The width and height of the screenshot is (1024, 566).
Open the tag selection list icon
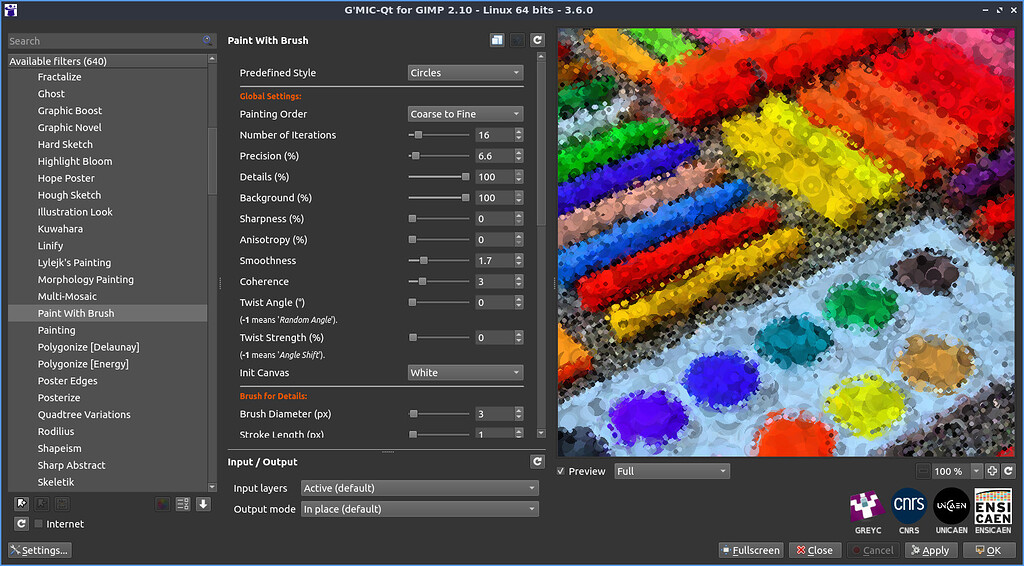tap(183, 503)
